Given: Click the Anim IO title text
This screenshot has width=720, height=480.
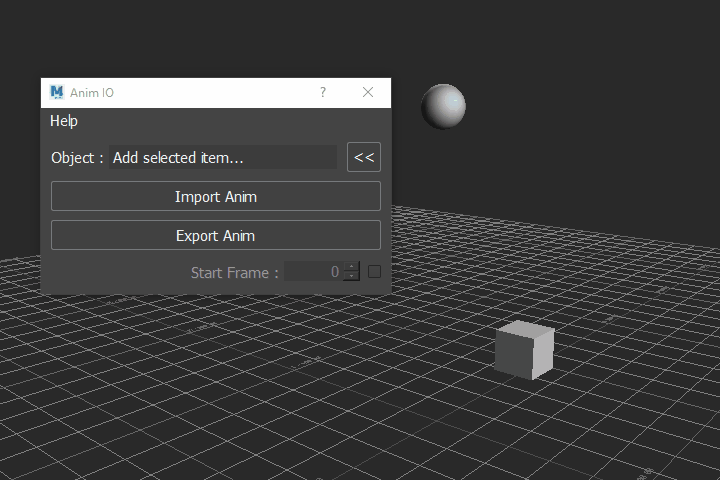Looking at the screenshot, I should (x=92, y=93).
